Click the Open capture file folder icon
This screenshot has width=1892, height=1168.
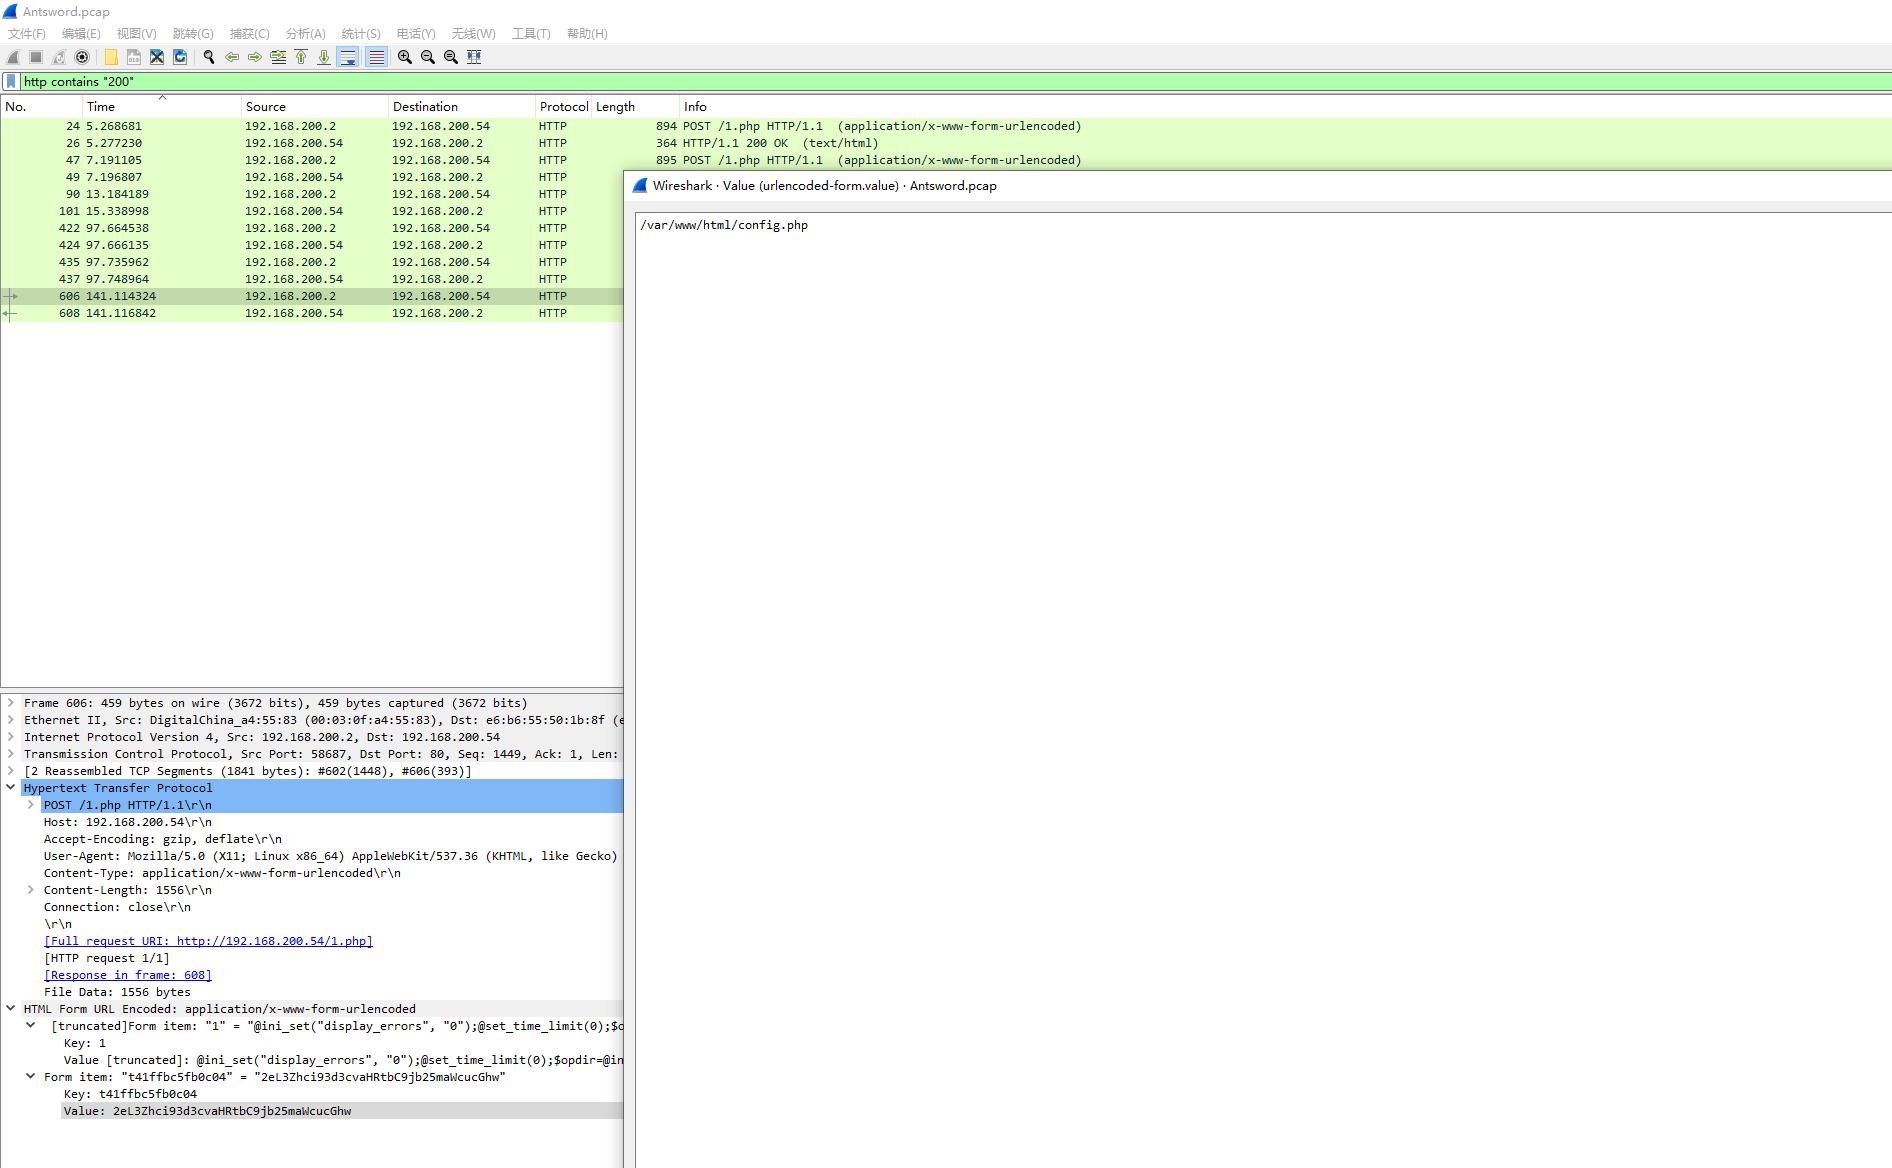pos(111,57)
